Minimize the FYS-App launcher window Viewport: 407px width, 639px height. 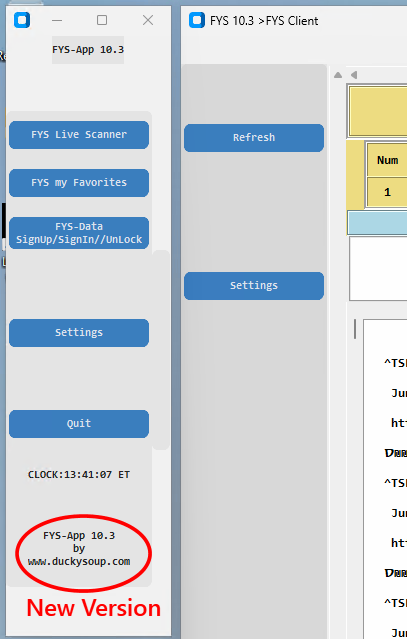[57, 20]
